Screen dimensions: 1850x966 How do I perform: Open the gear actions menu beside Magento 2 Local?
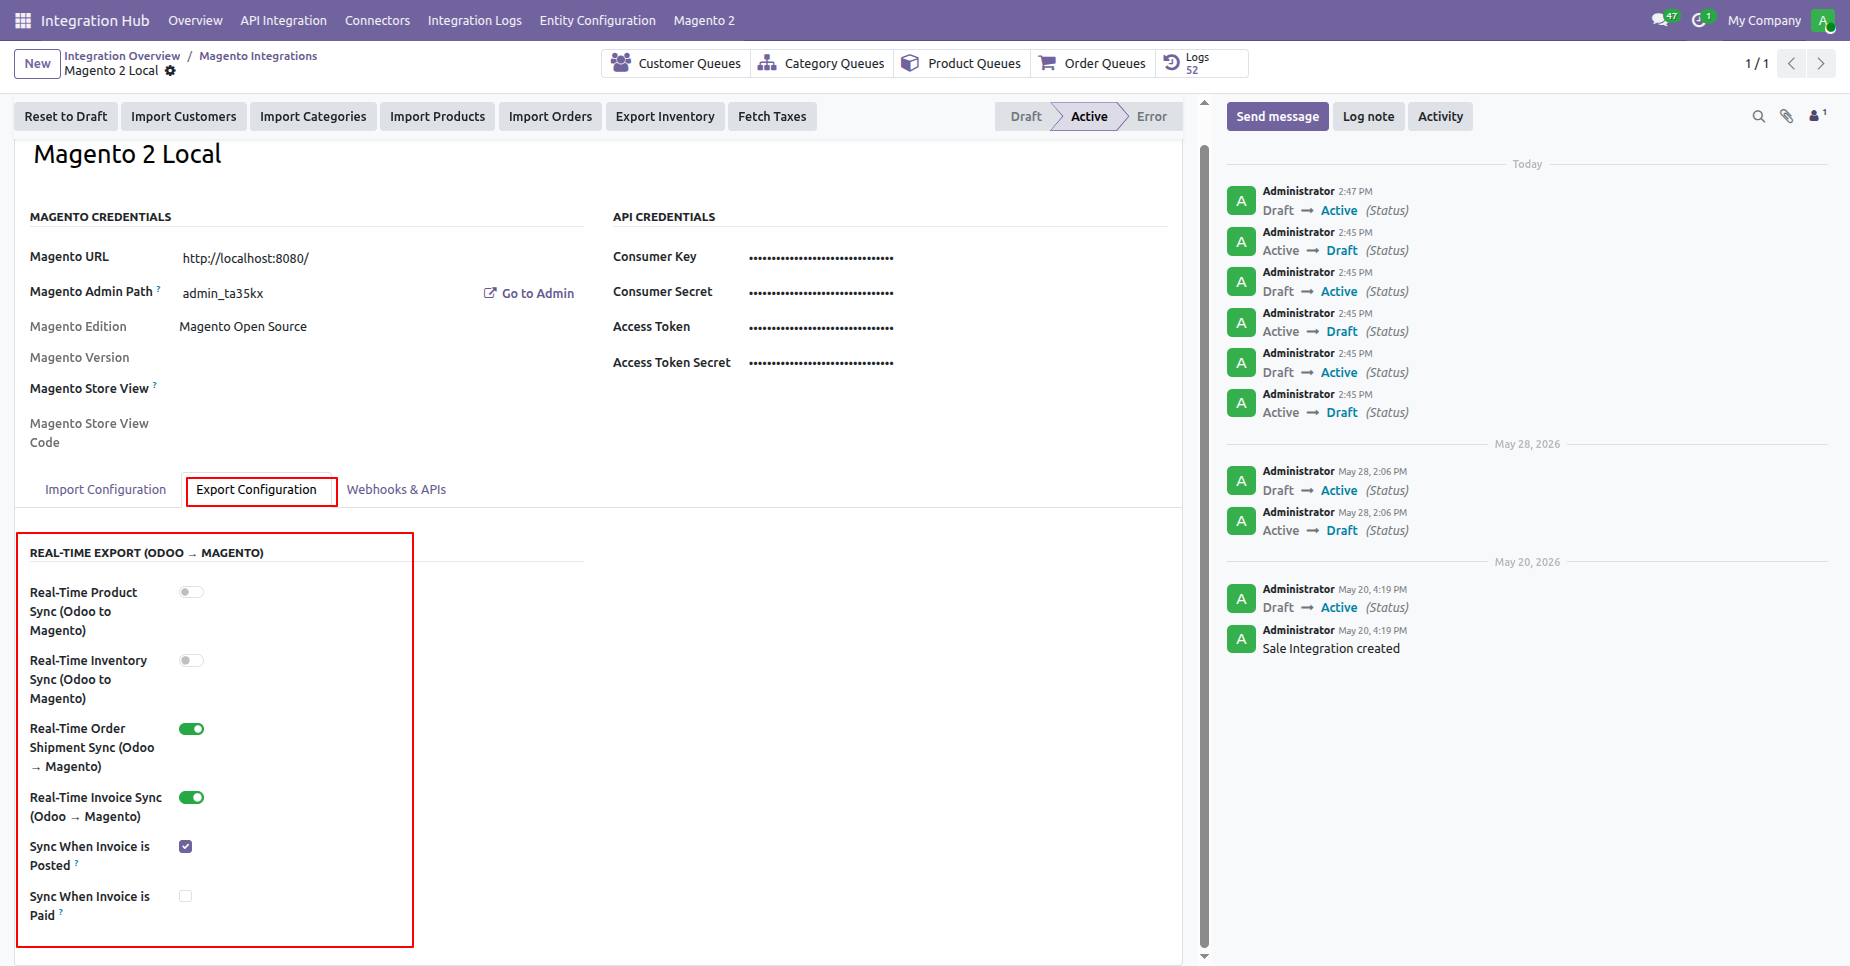(170, 71)
